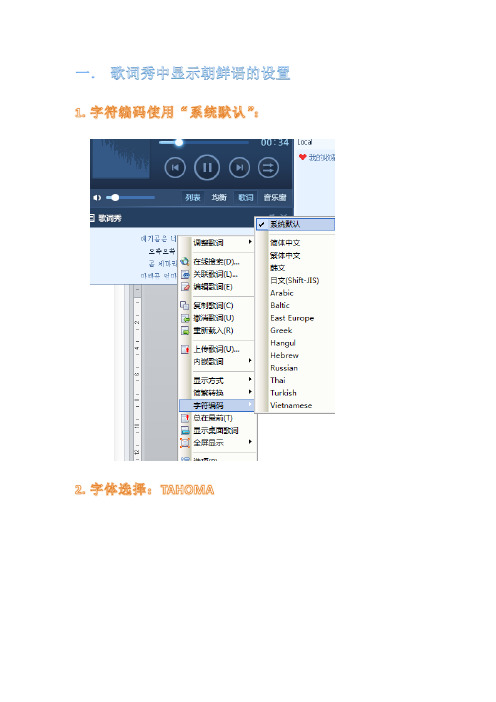Select 复制歌词(C) copy icon entry

click(217, 305)
